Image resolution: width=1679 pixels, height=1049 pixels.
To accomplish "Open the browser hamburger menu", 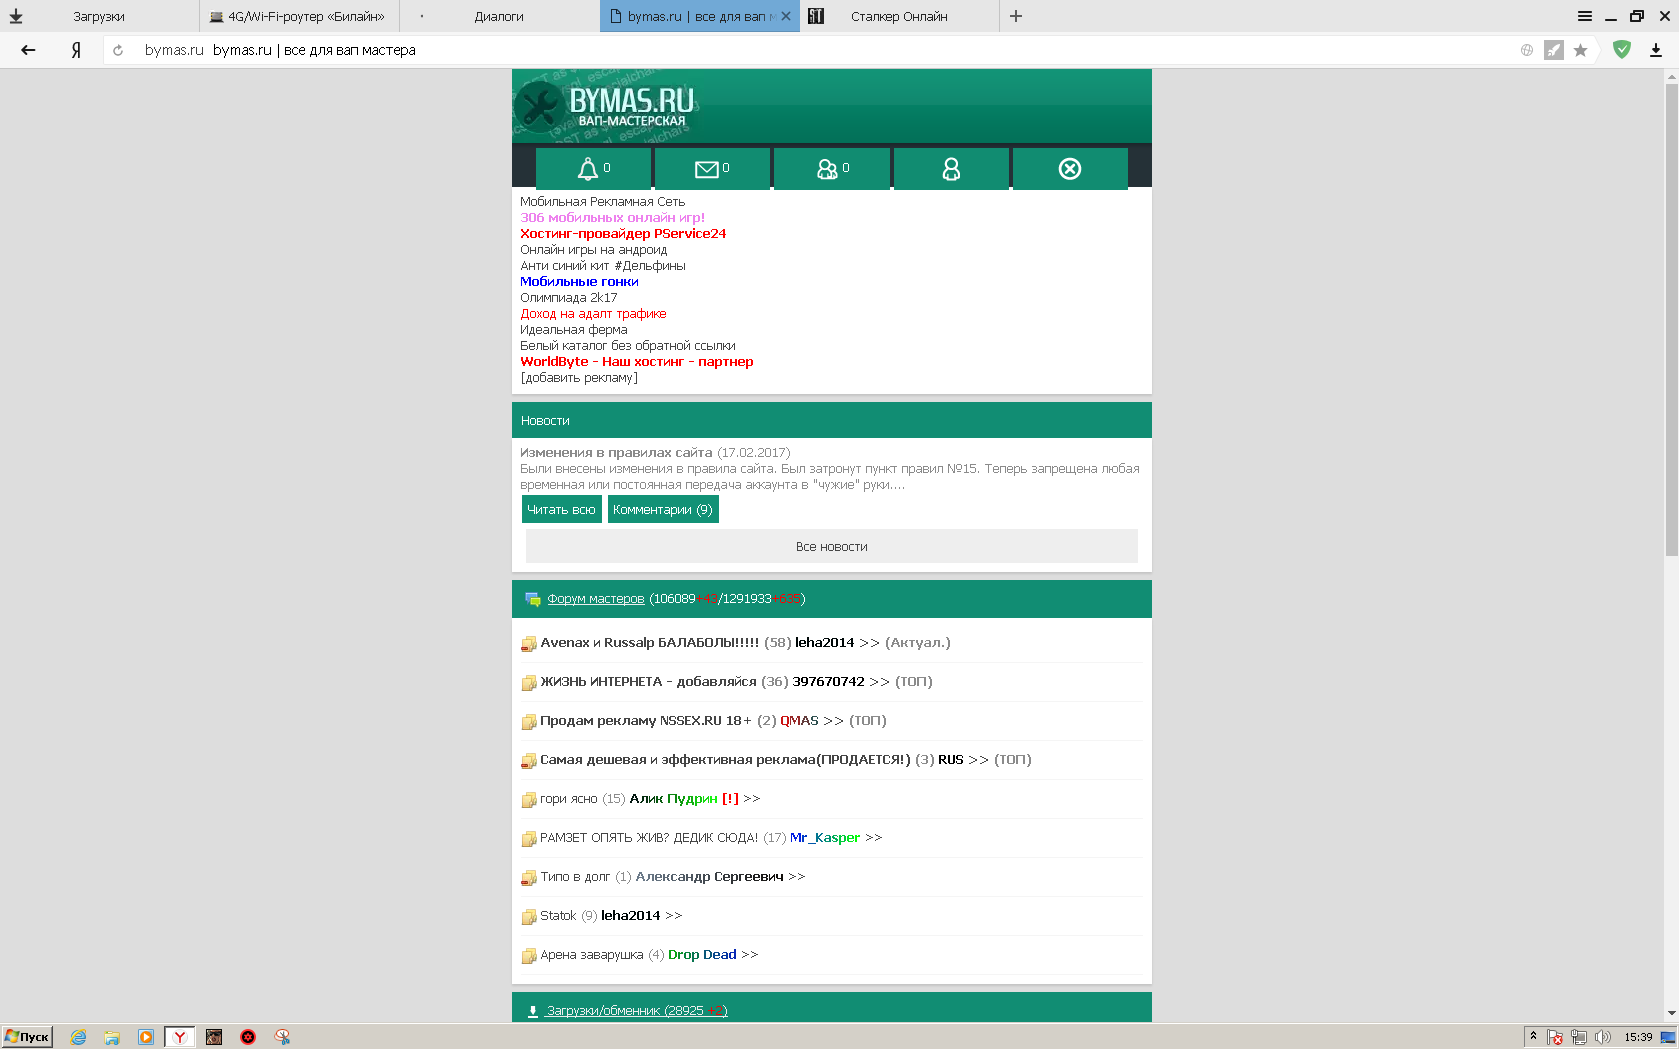I will [1585, 16].
